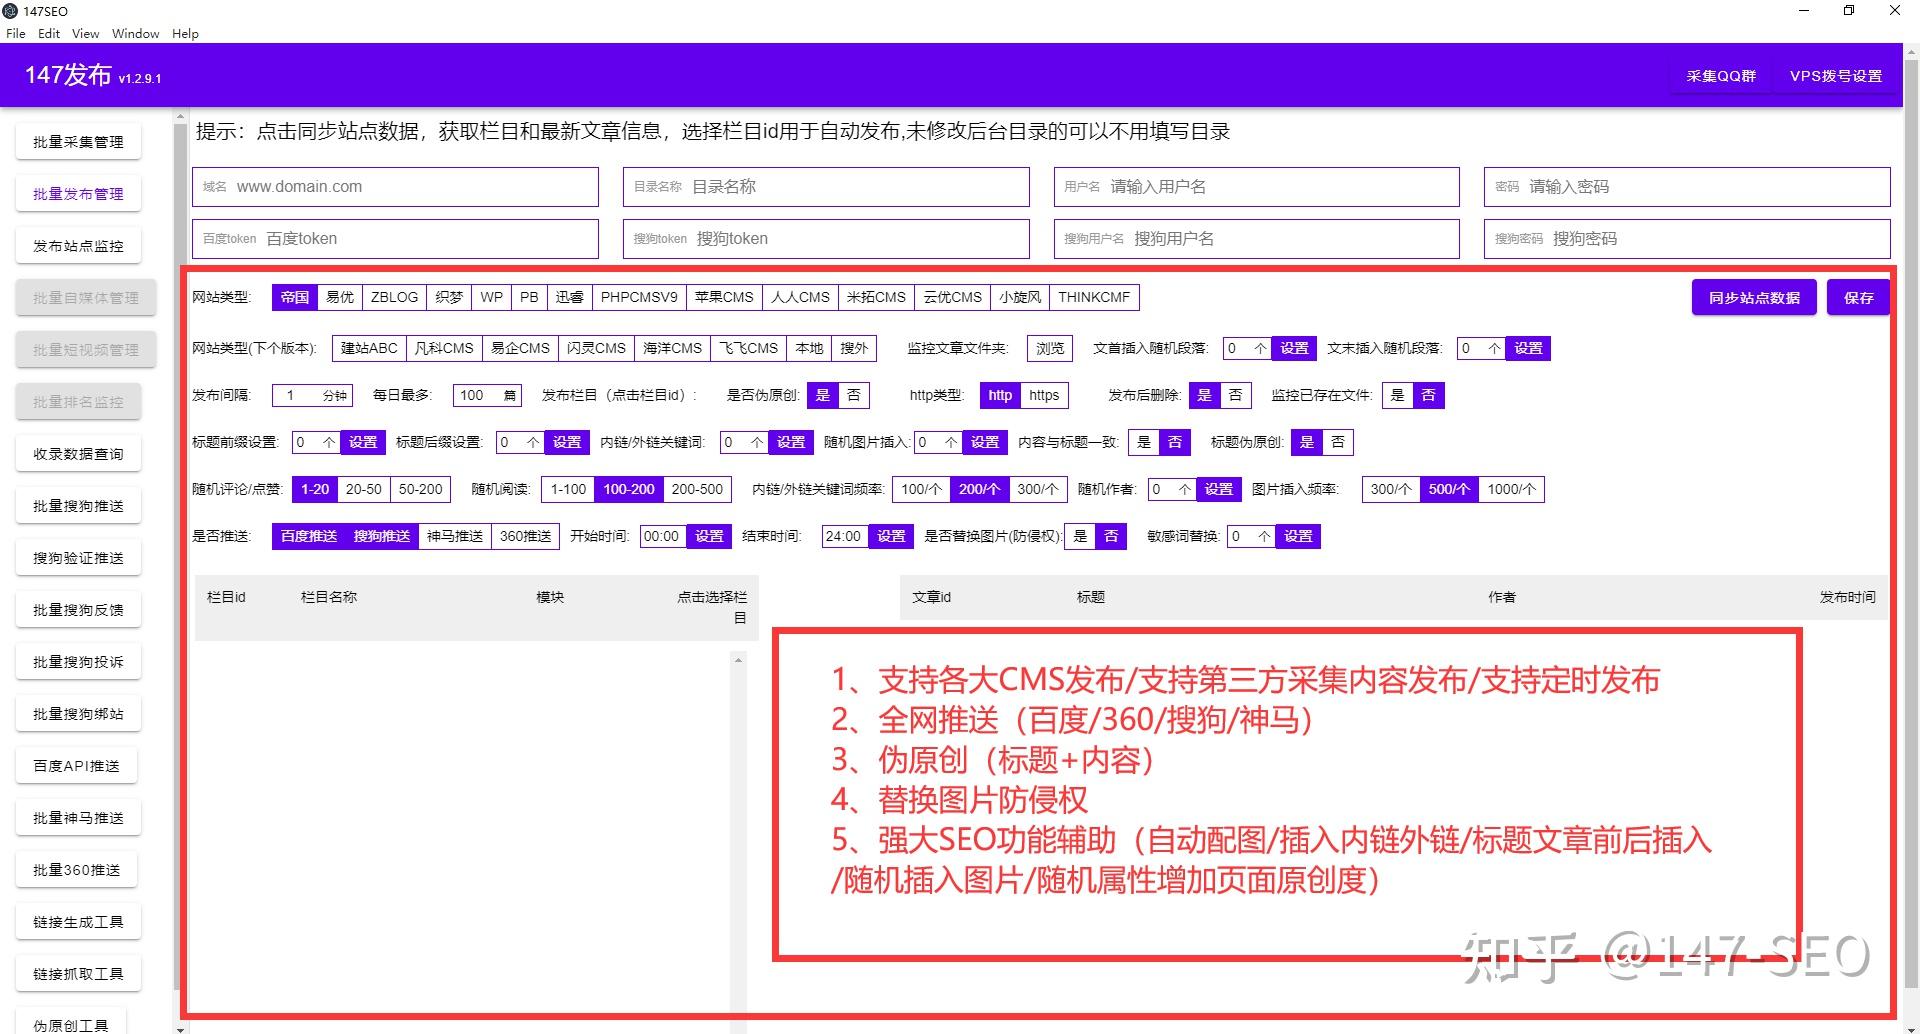Choose WP as the website type
This screenshot has height=1034, width=1920.
pos(491,297)
